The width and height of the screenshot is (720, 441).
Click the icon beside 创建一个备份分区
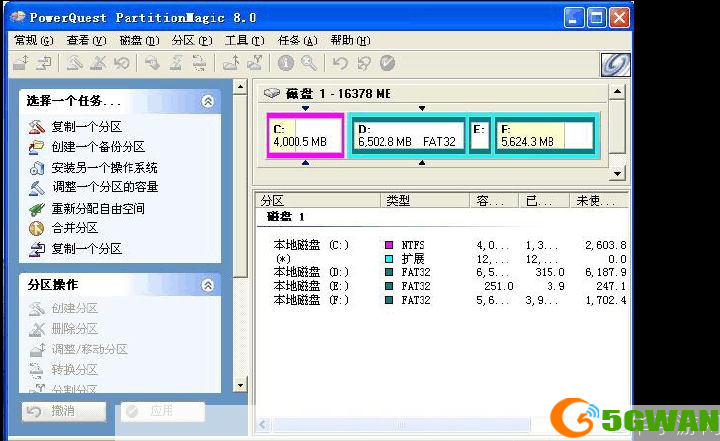coord(36,147)
